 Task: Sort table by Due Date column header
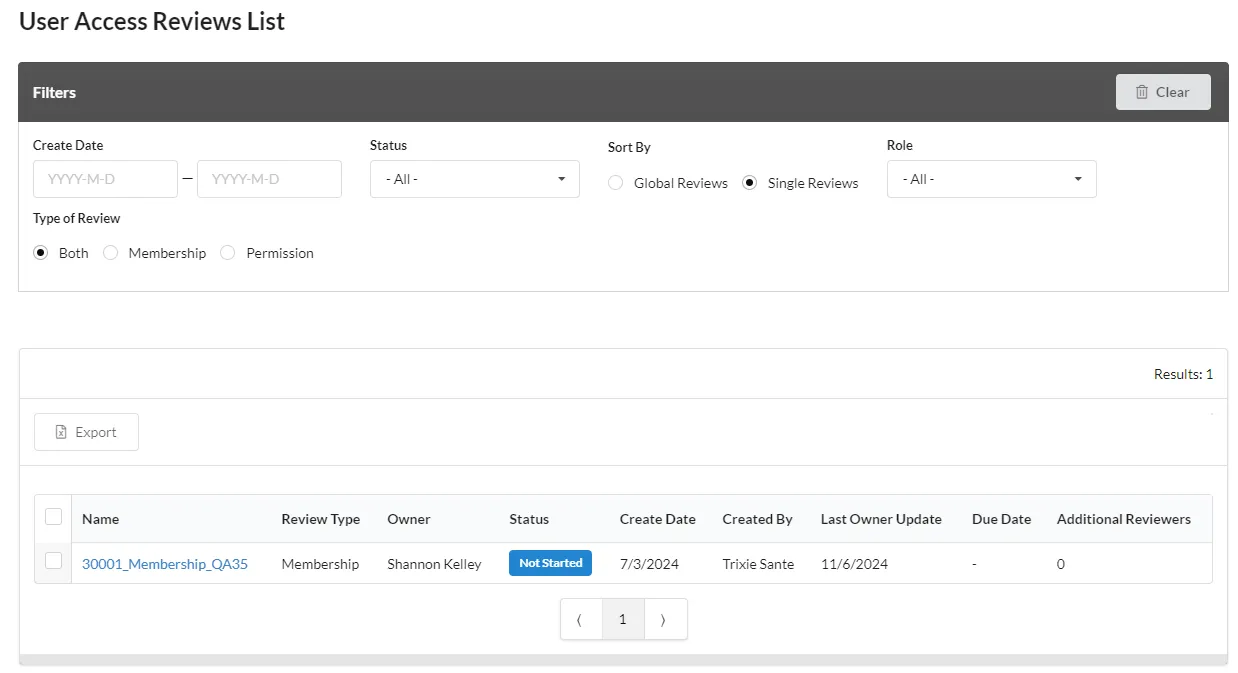coord(1001,519)
